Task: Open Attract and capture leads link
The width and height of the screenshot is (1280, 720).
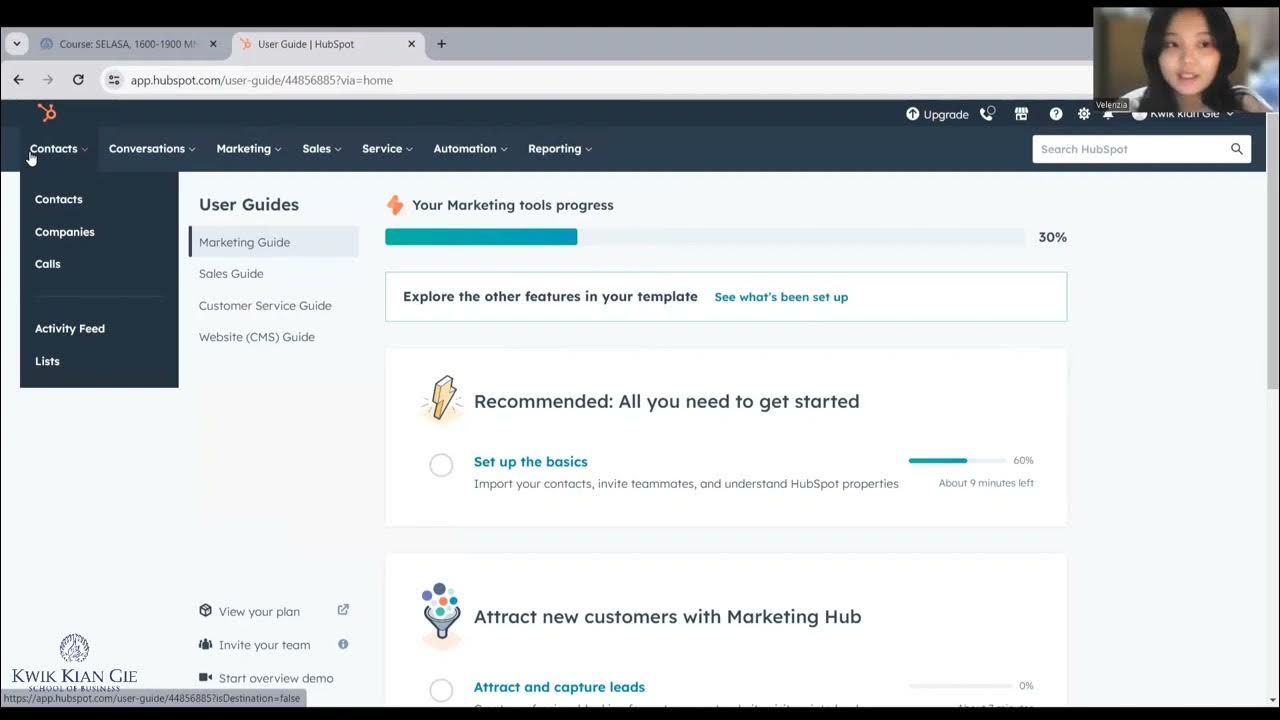Action: coord(559,687)
